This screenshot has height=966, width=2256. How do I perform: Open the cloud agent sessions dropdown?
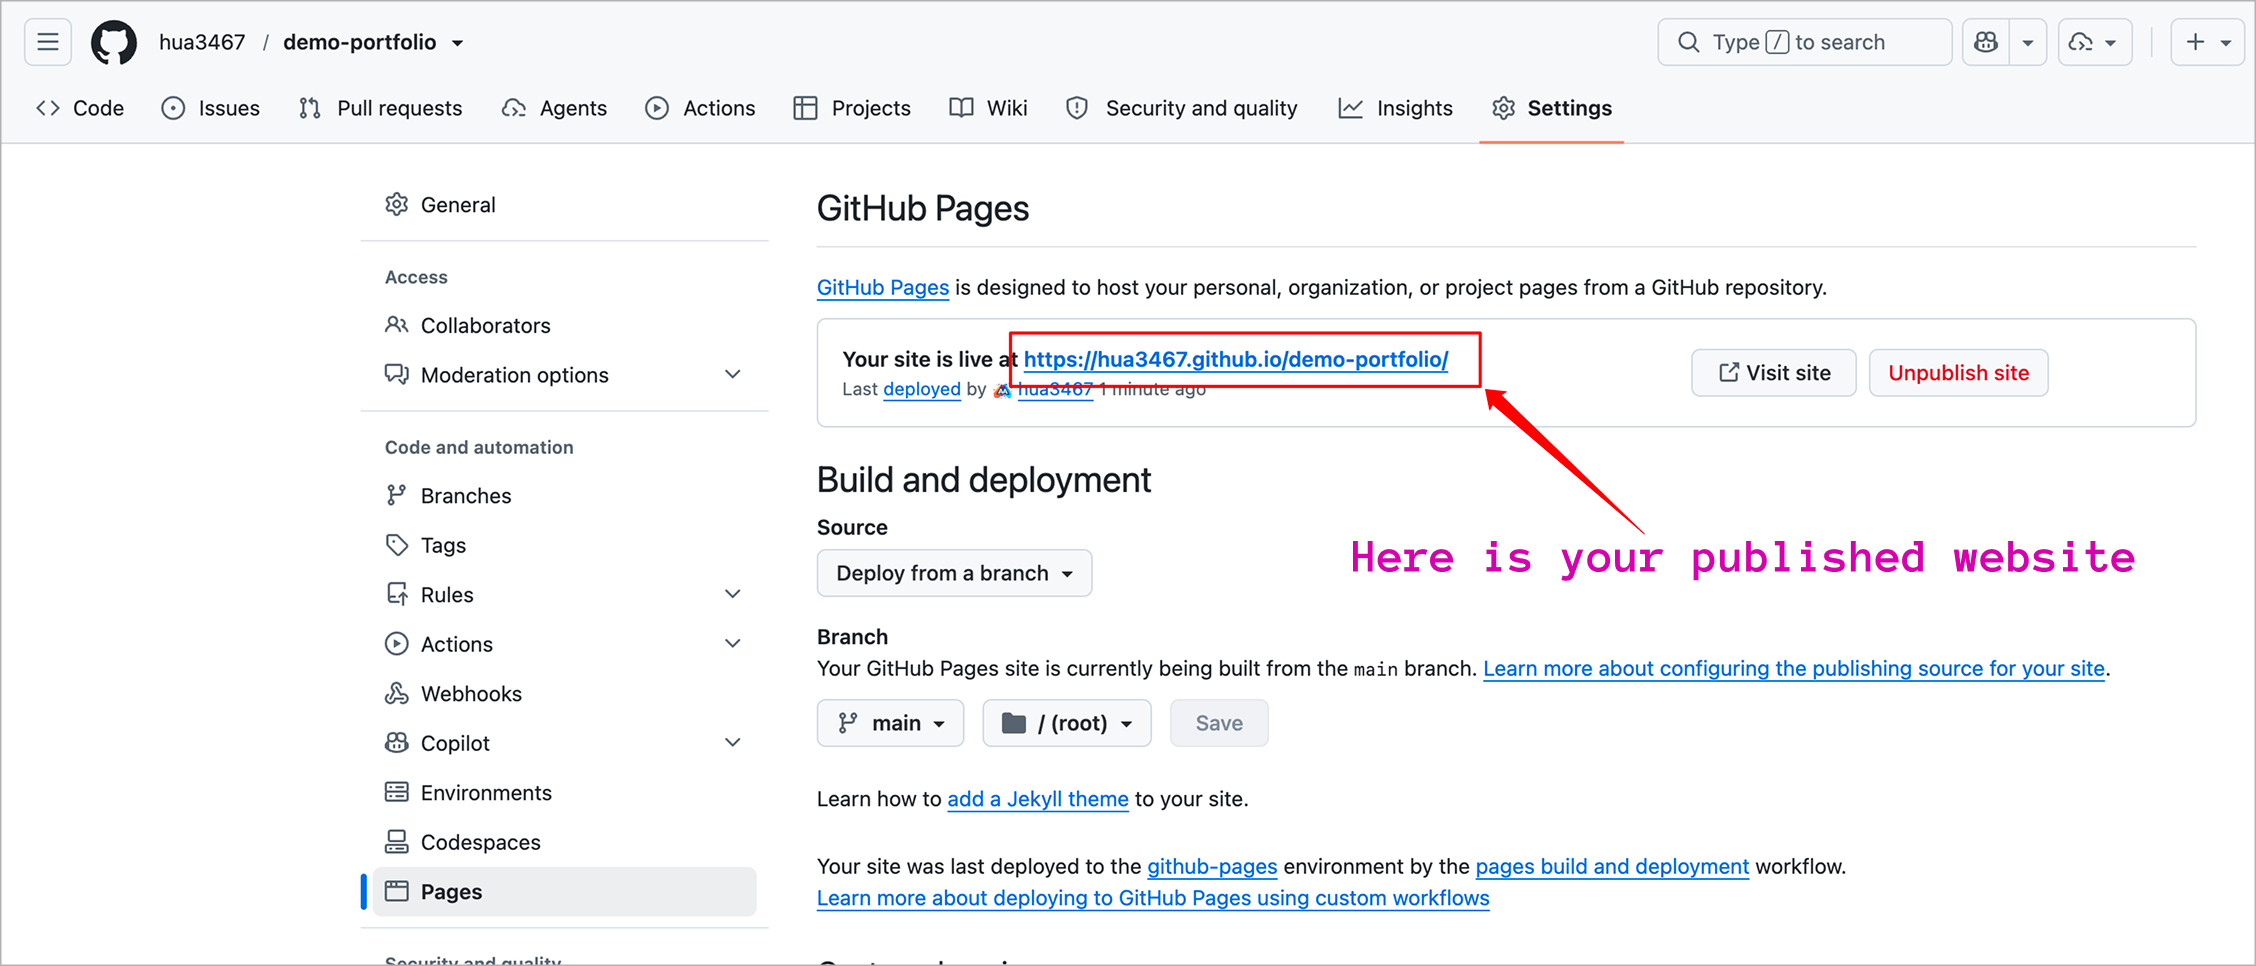tap(2095, 42)
